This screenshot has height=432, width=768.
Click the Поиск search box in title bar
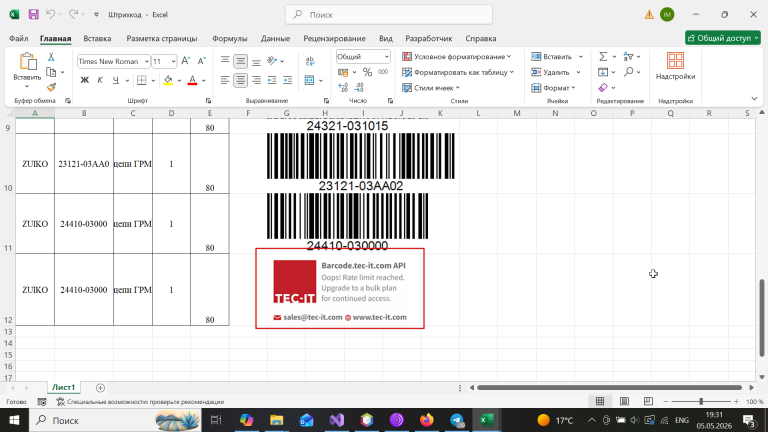point(389,15)
